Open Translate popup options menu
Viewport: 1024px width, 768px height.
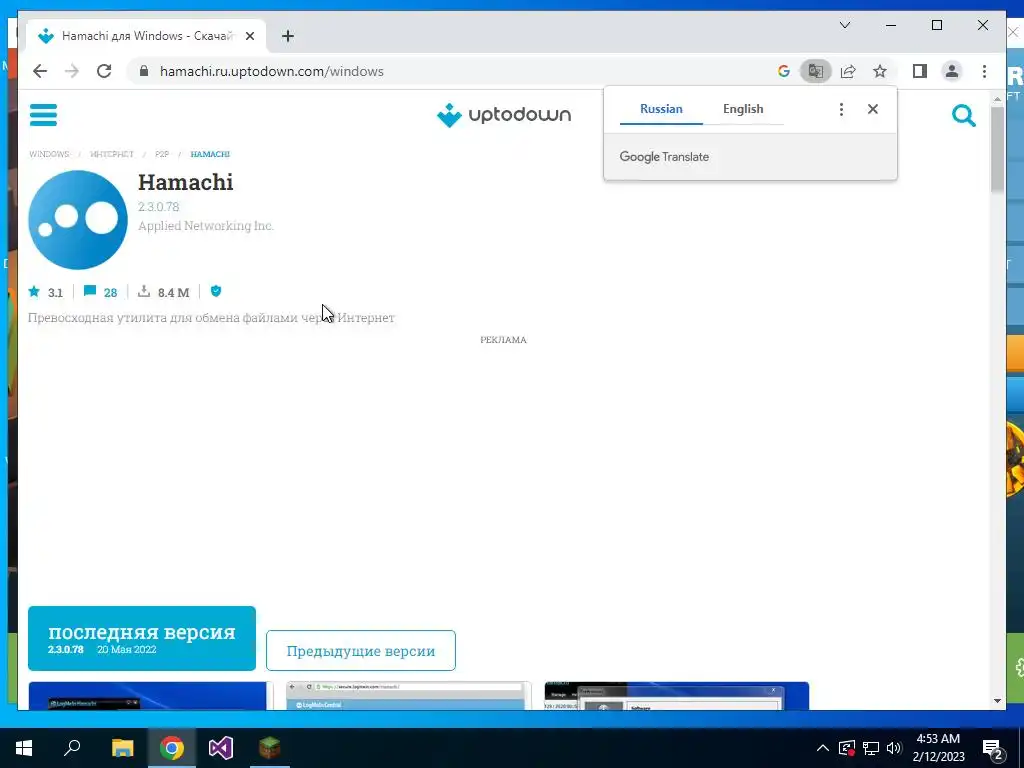[841, 109]
